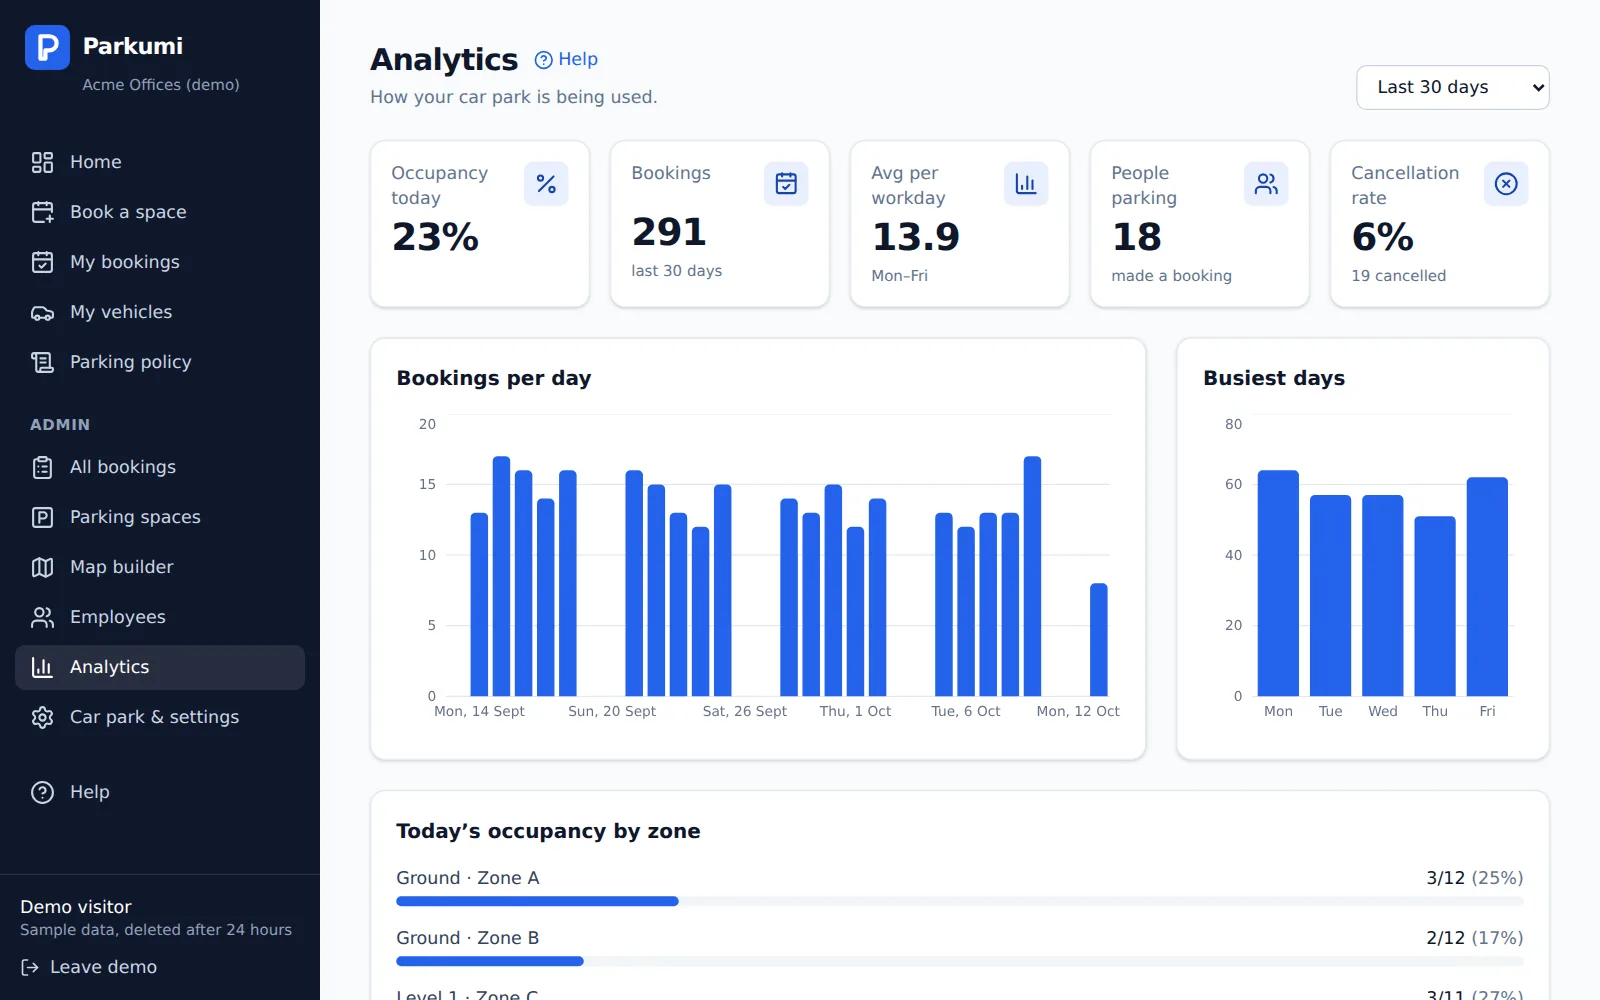Click the Mon bar in Busiest days

point(1278,583)
